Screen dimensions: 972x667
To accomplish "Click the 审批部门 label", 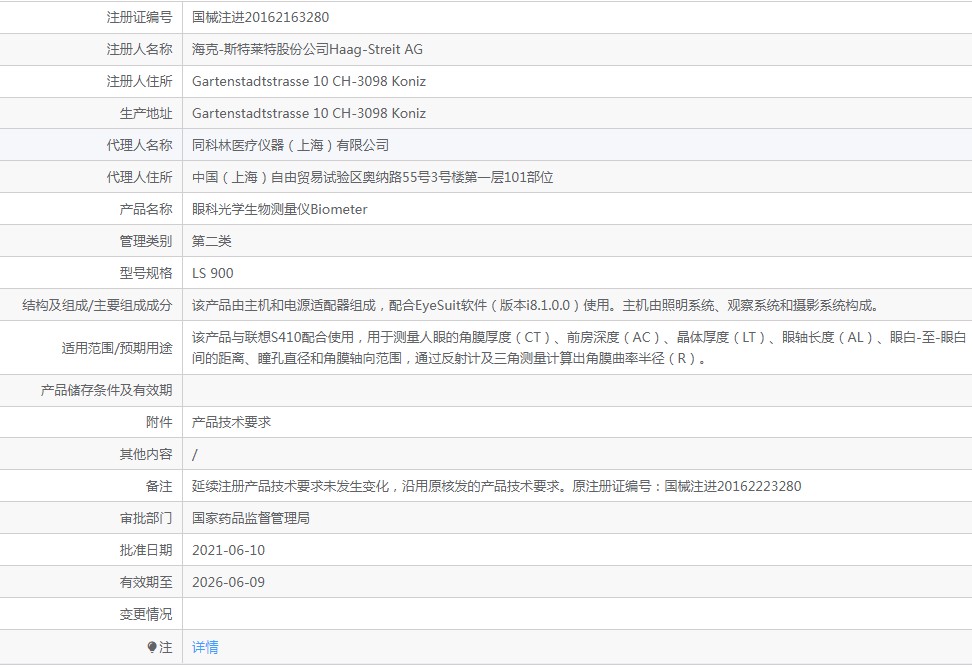I will (146, 518).
